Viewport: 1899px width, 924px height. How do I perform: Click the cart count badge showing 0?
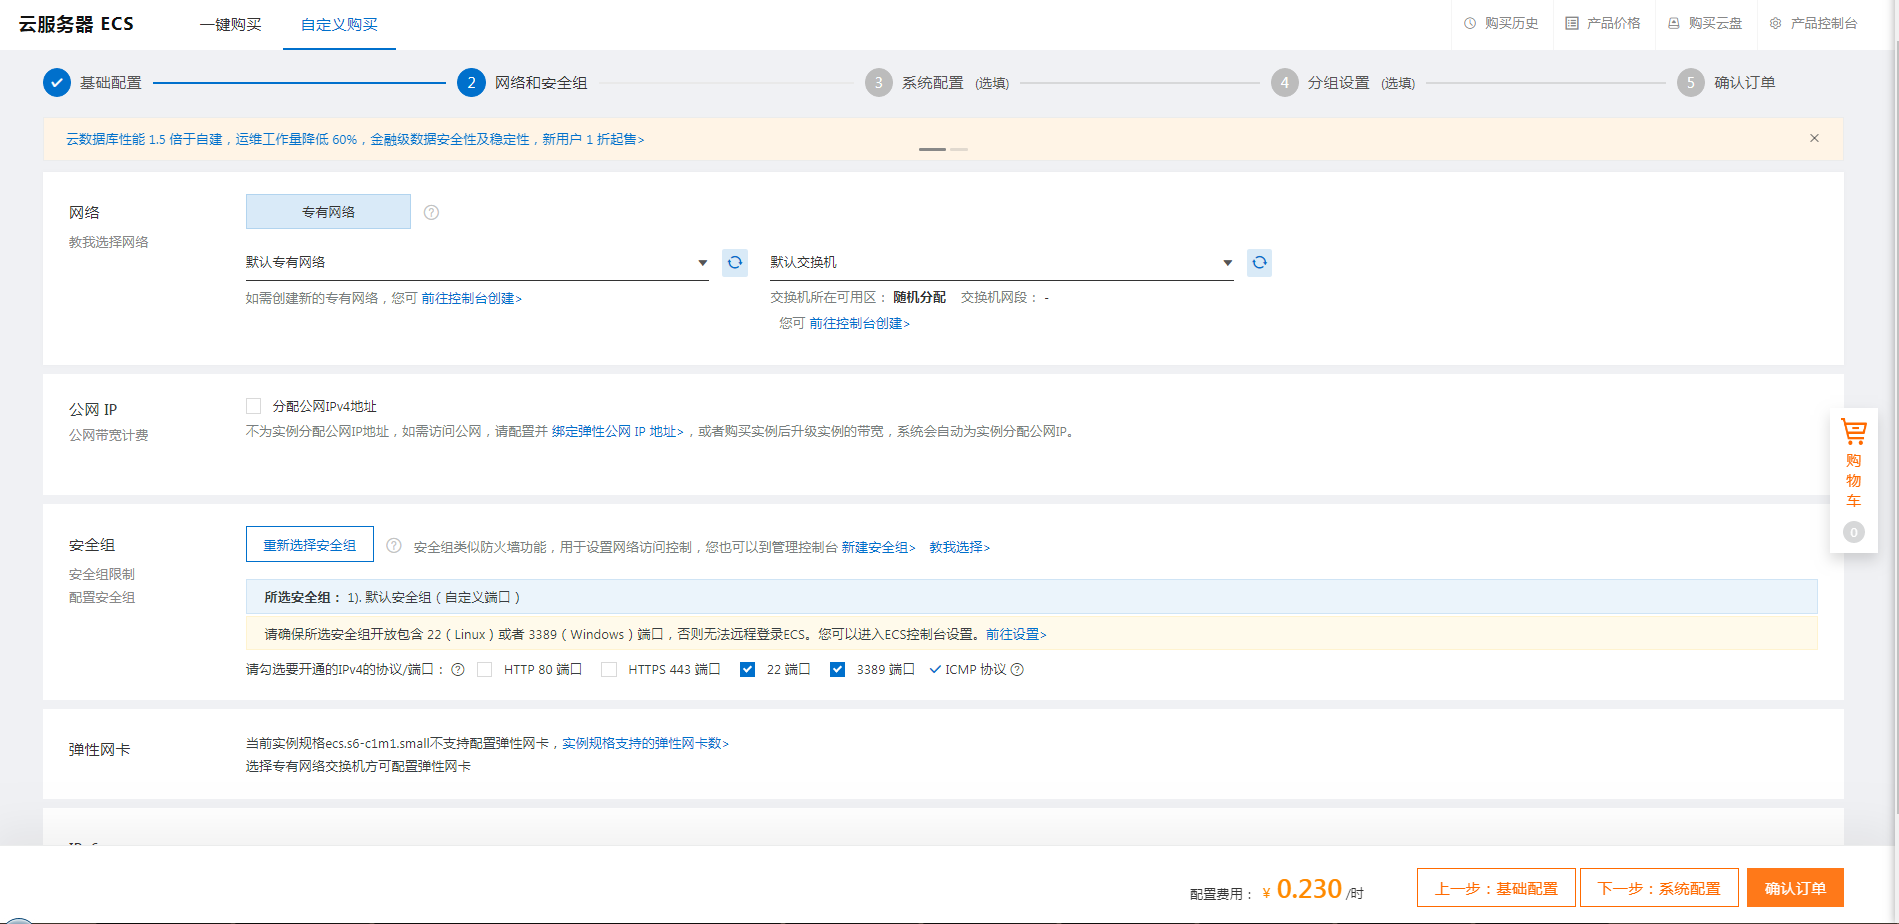[1854, 532]
